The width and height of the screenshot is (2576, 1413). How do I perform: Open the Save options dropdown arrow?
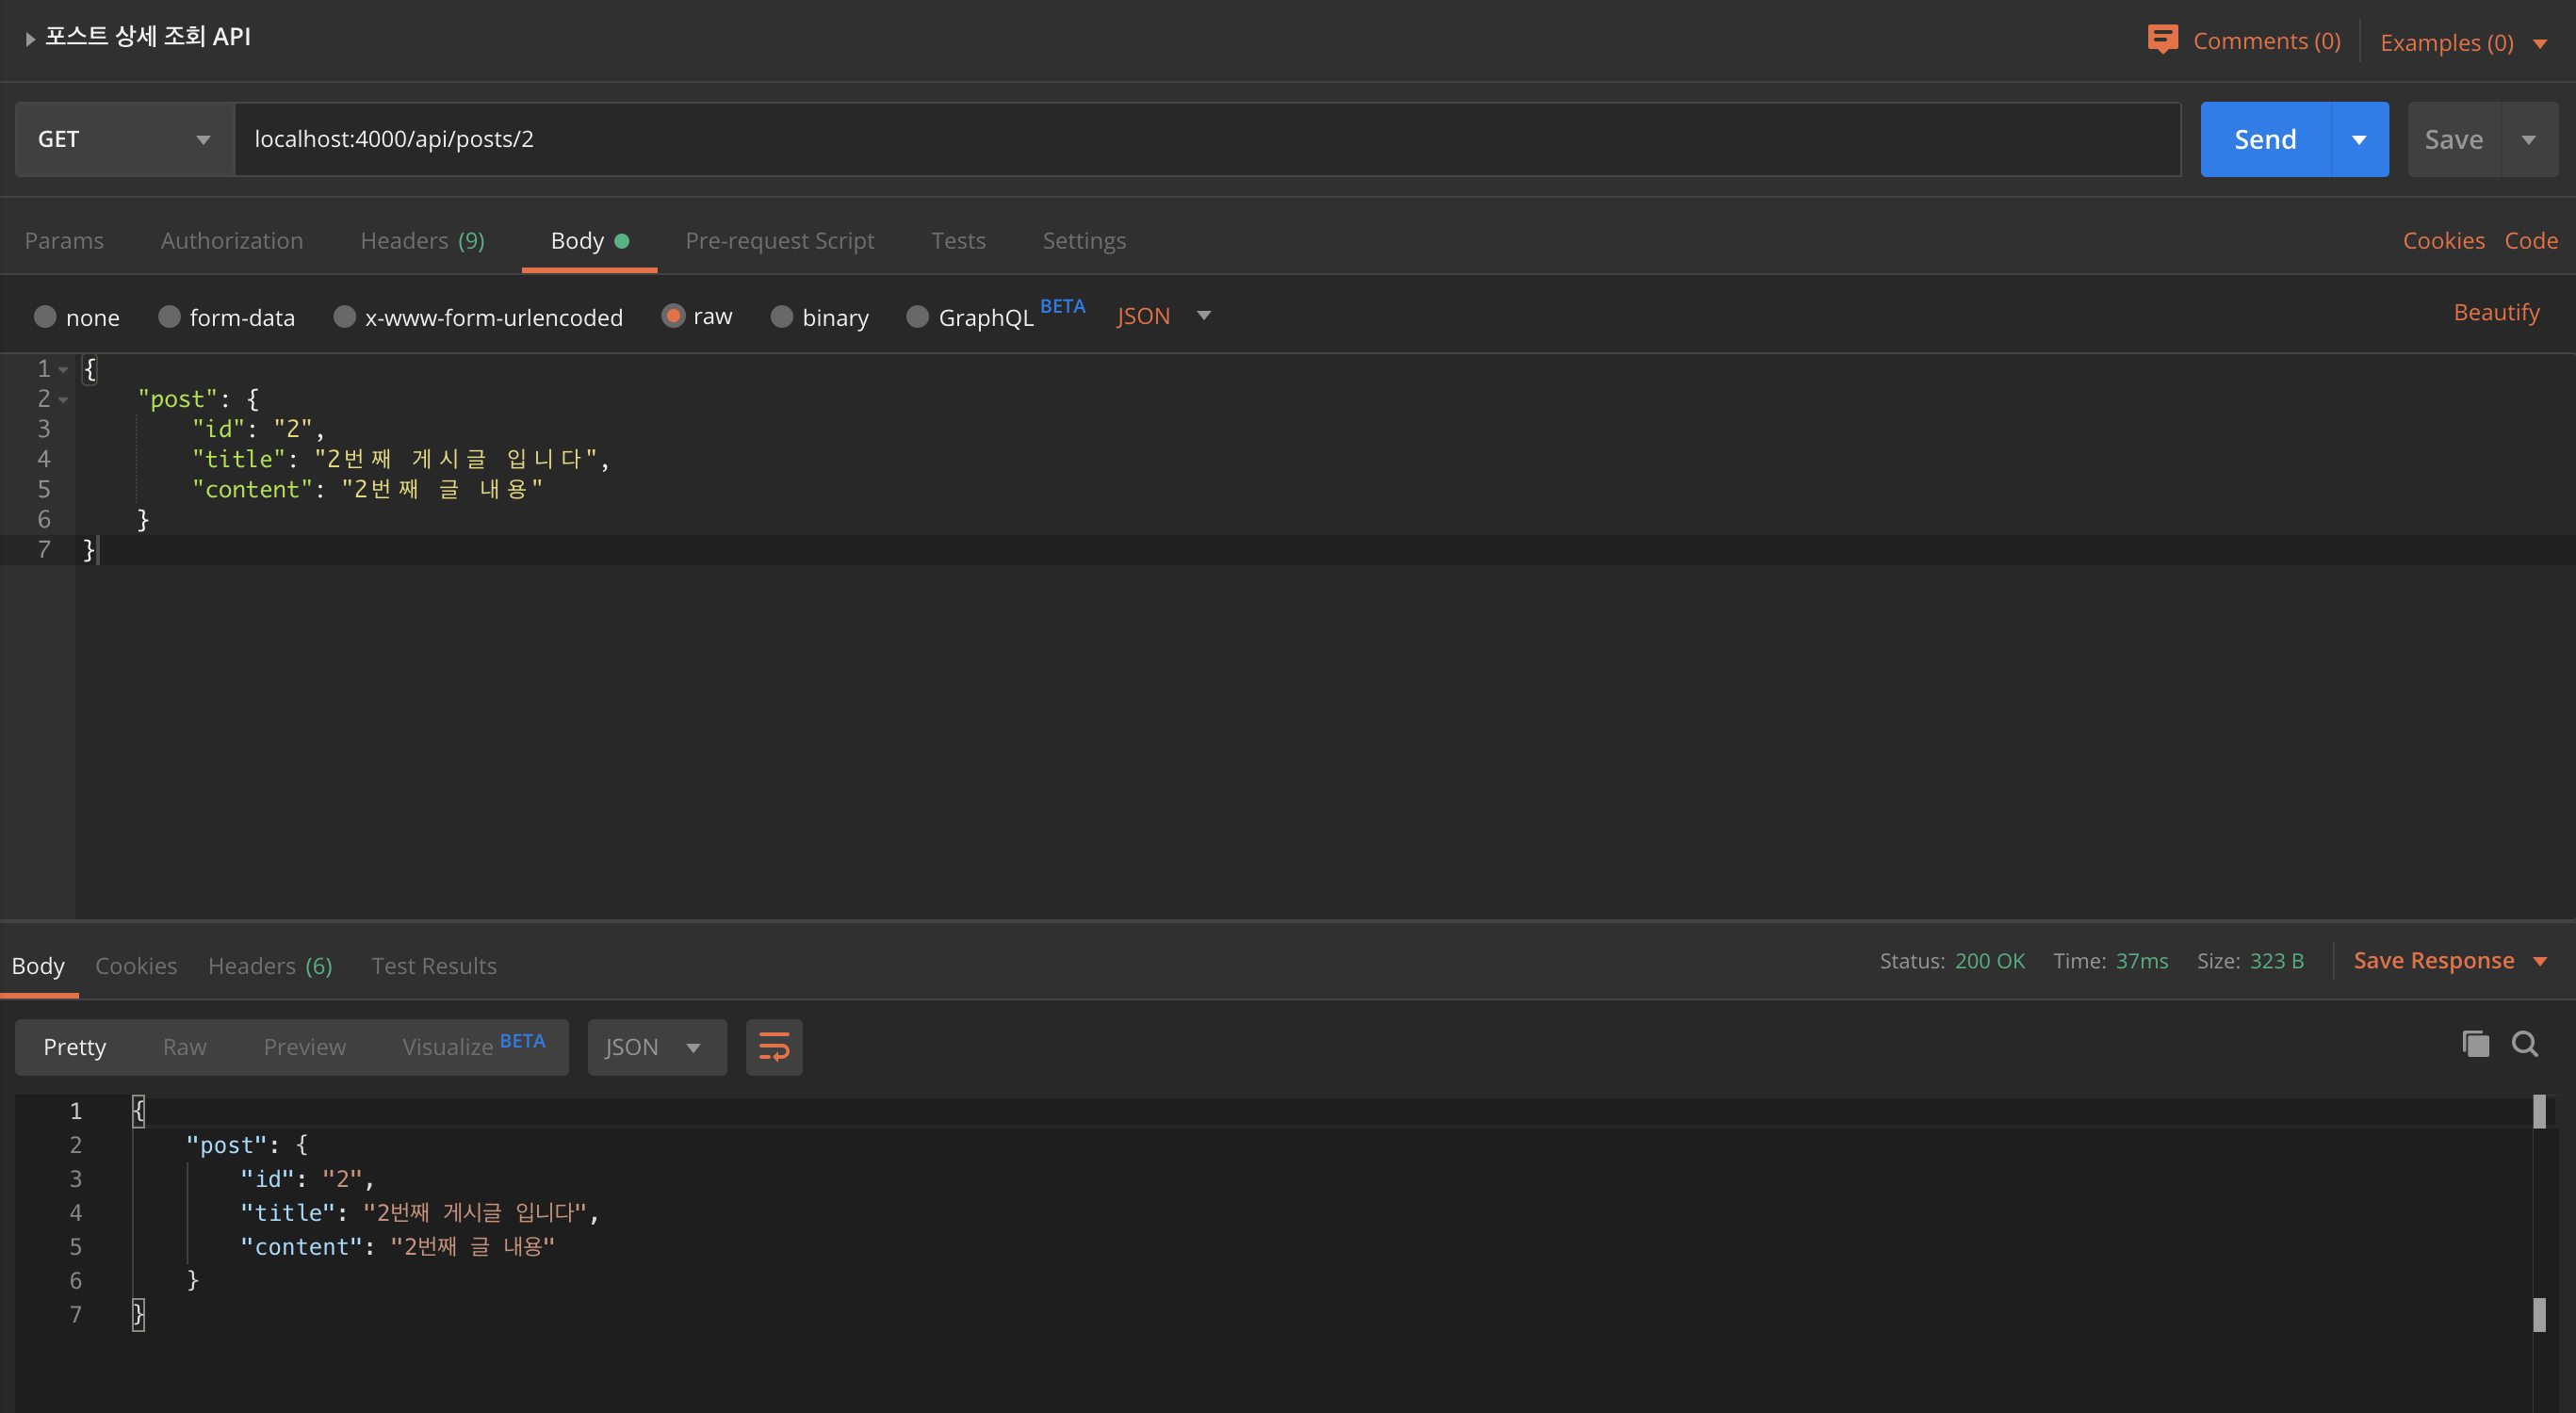coord(2529,139)
